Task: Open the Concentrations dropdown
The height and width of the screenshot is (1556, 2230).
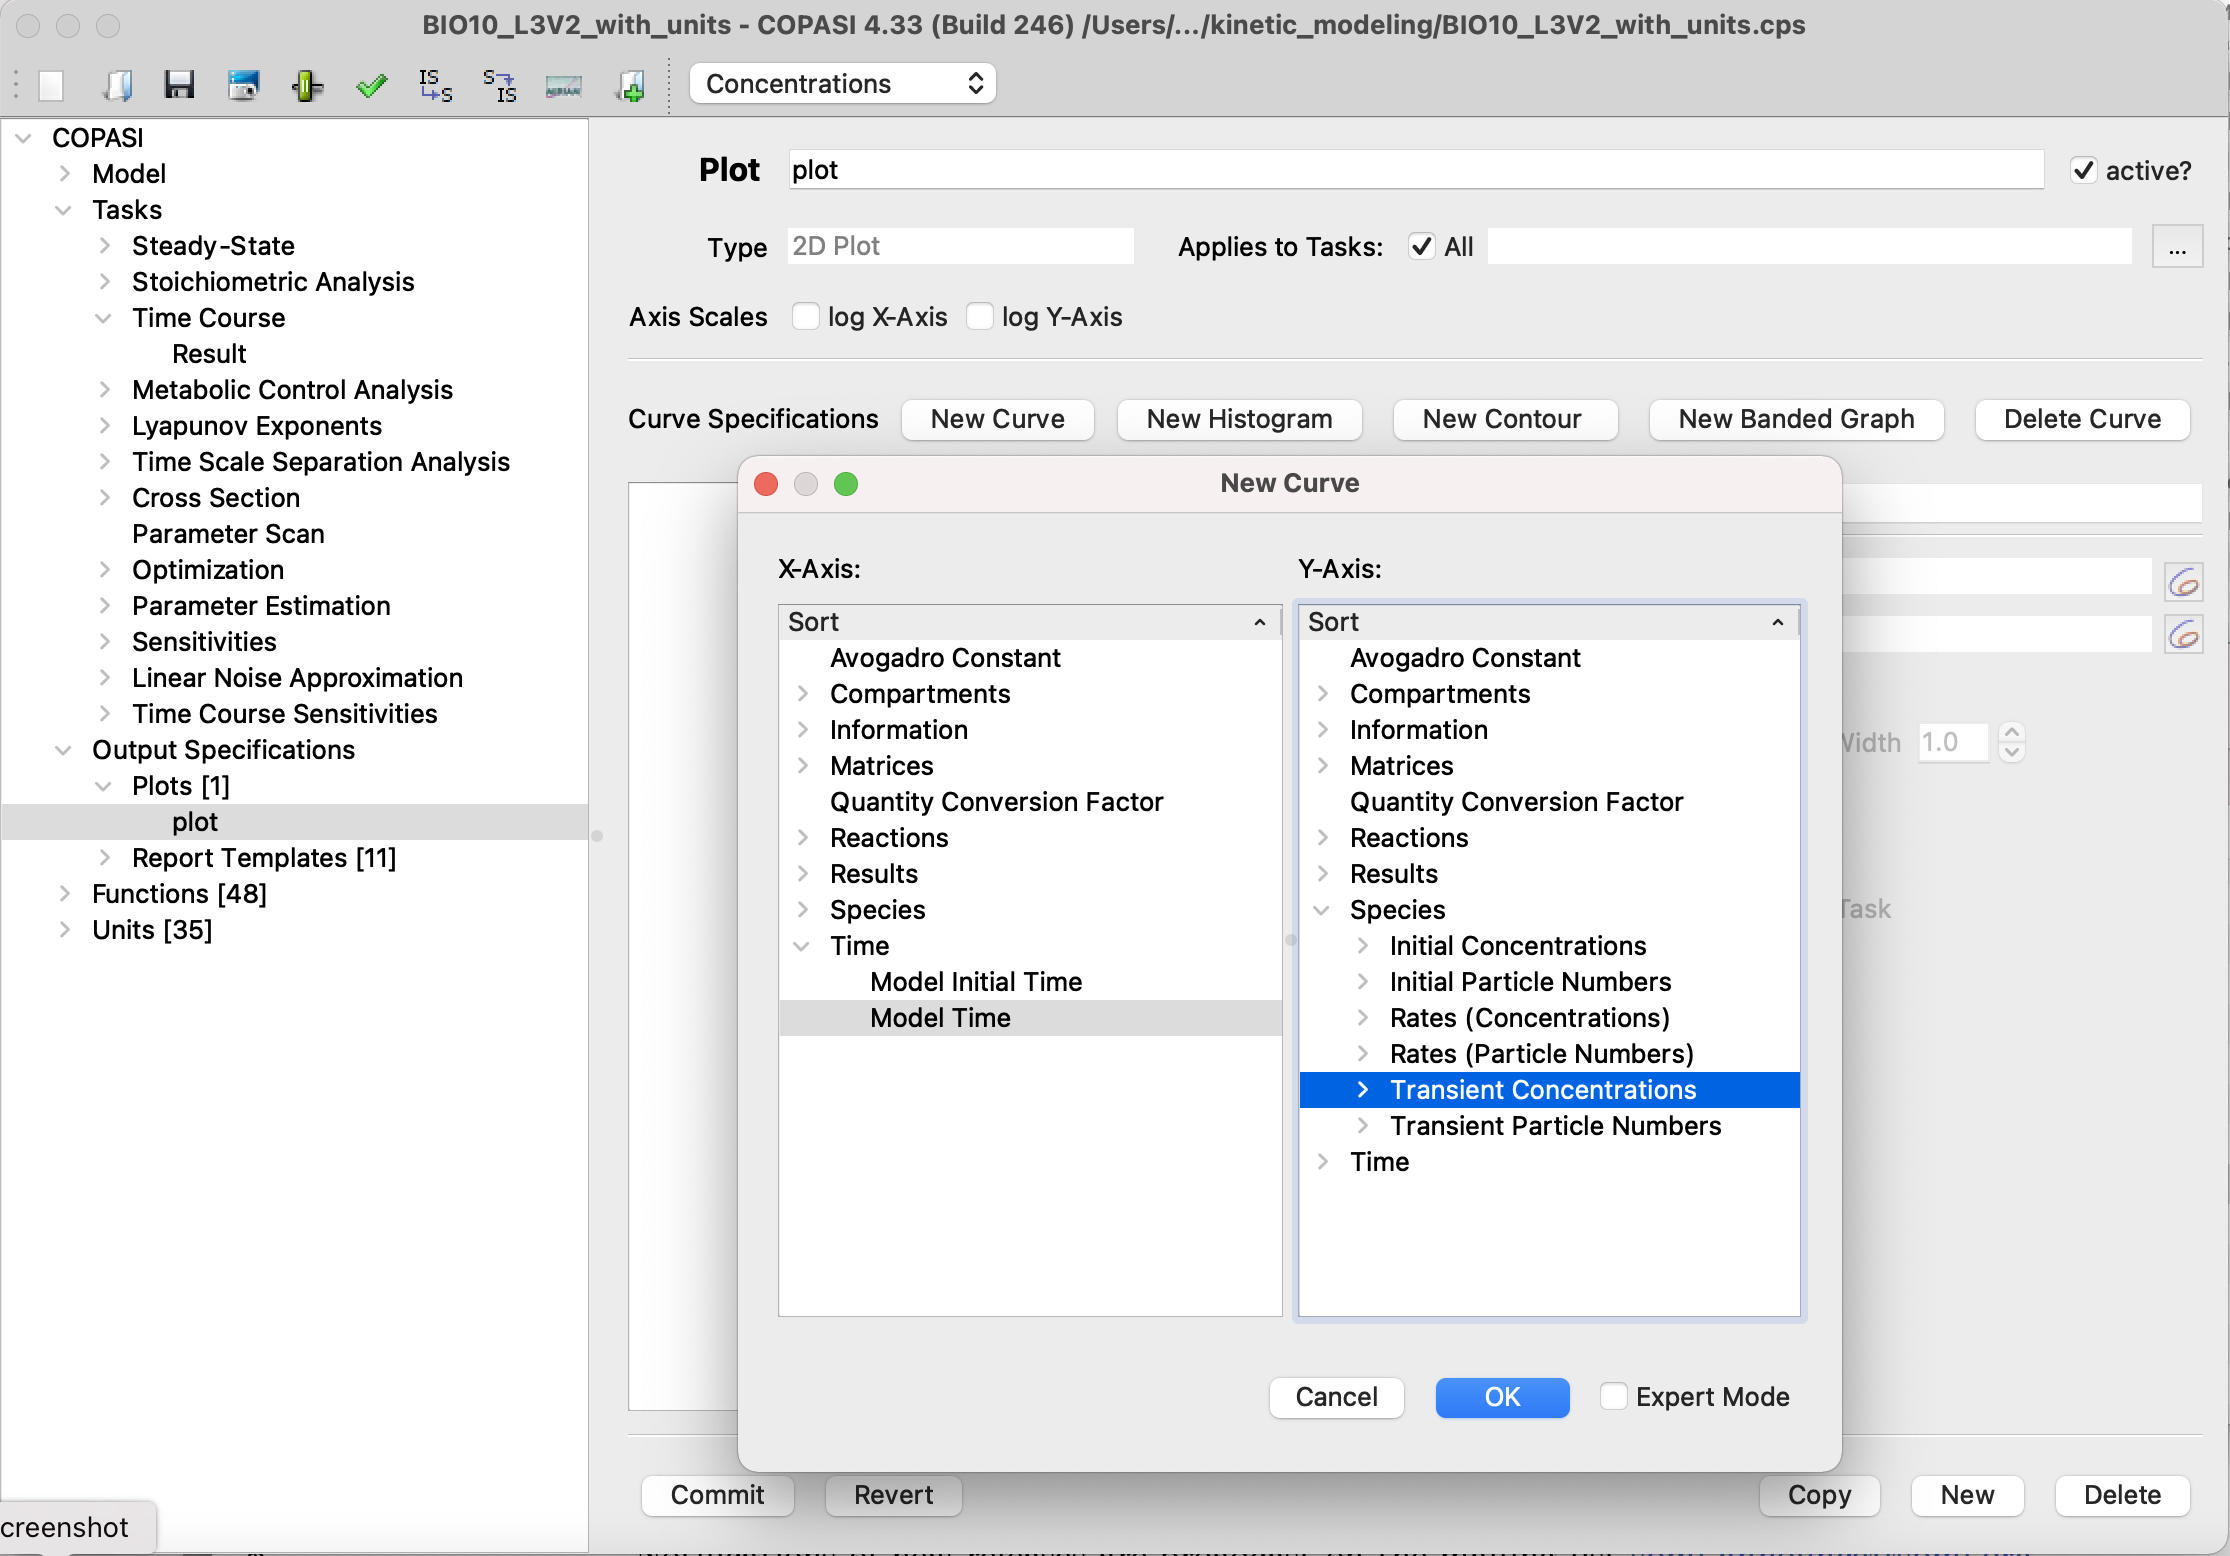Action: pos(843,84)
